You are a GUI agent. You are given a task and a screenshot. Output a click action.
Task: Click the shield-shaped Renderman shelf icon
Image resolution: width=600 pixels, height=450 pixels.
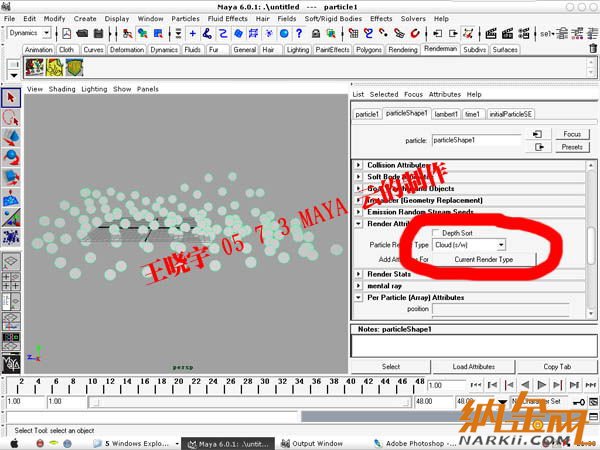click(x=74, y=67)
